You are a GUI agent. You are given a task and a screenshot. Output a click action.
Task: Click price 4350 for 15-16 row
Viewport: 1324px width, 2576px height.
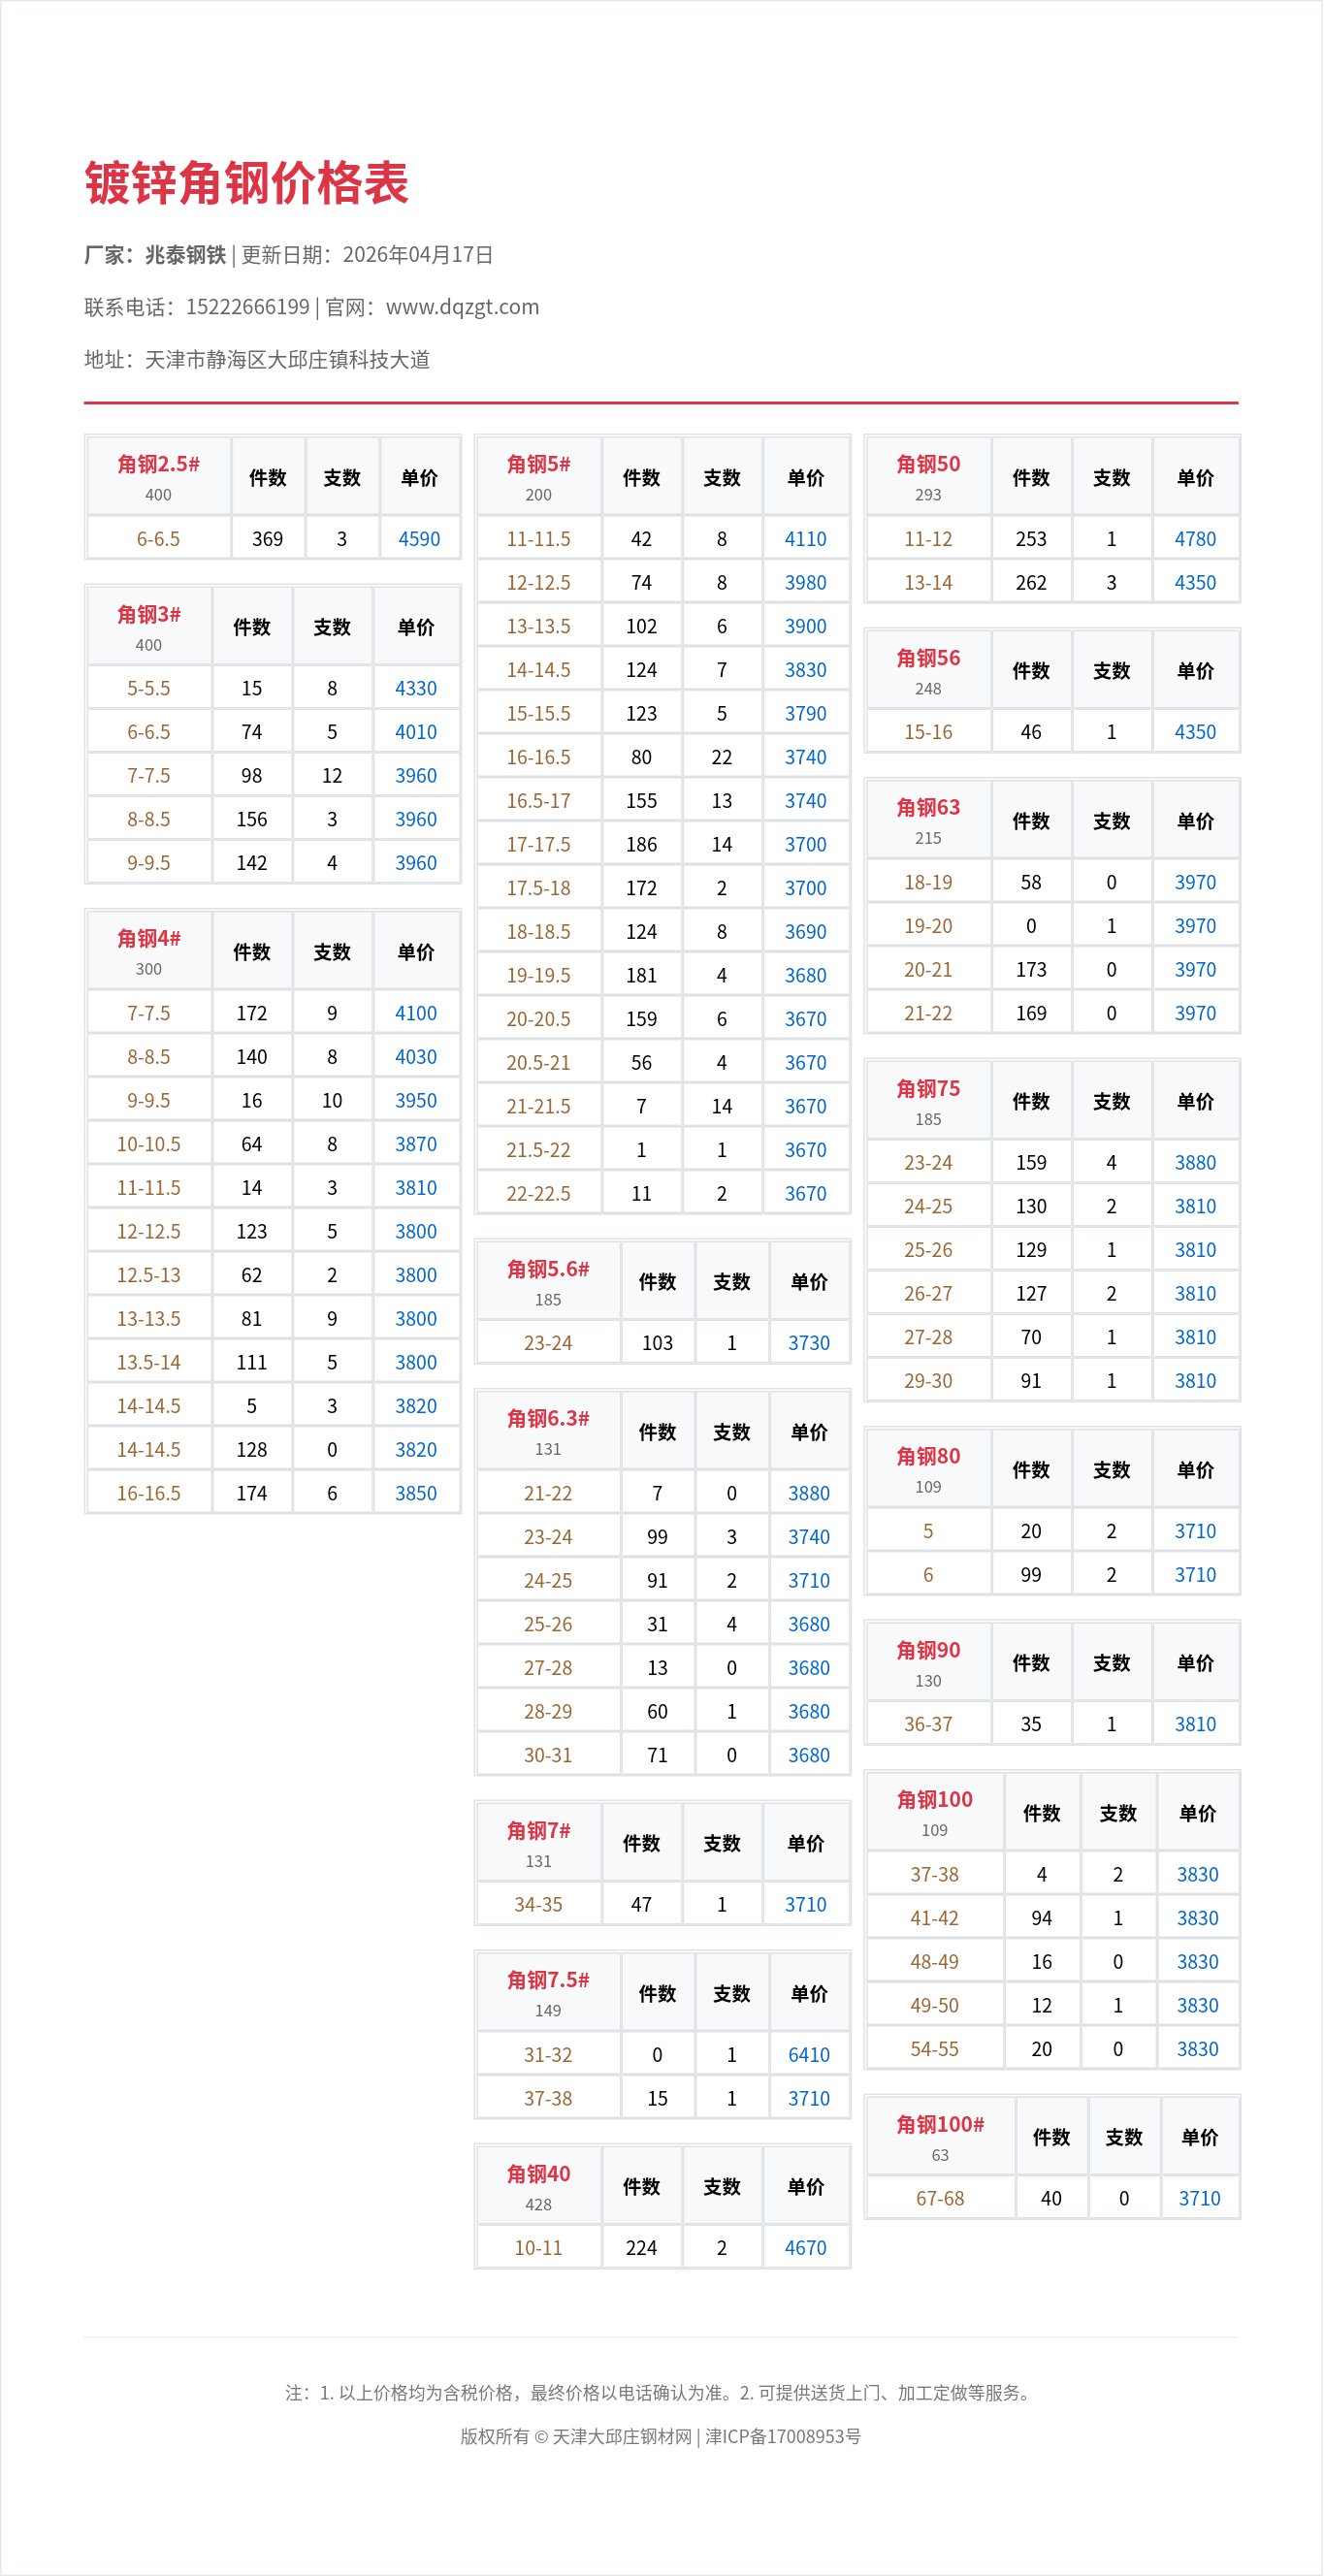(x=1195, y=732)
